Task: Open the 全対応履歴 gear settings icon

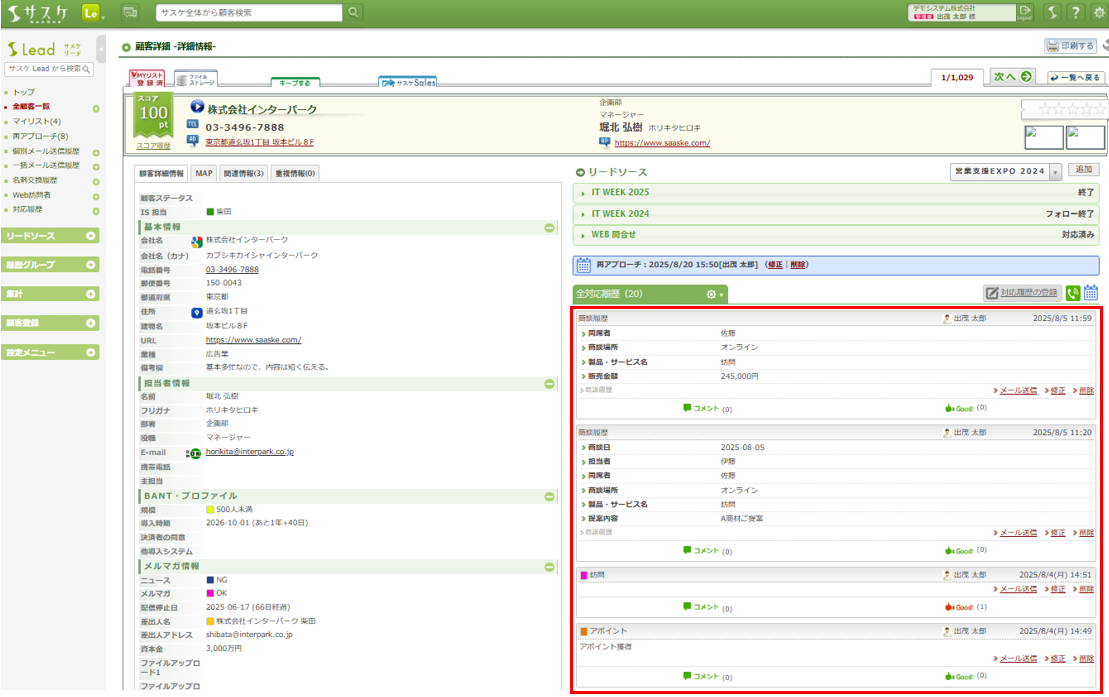Action: tap(714, 294)
